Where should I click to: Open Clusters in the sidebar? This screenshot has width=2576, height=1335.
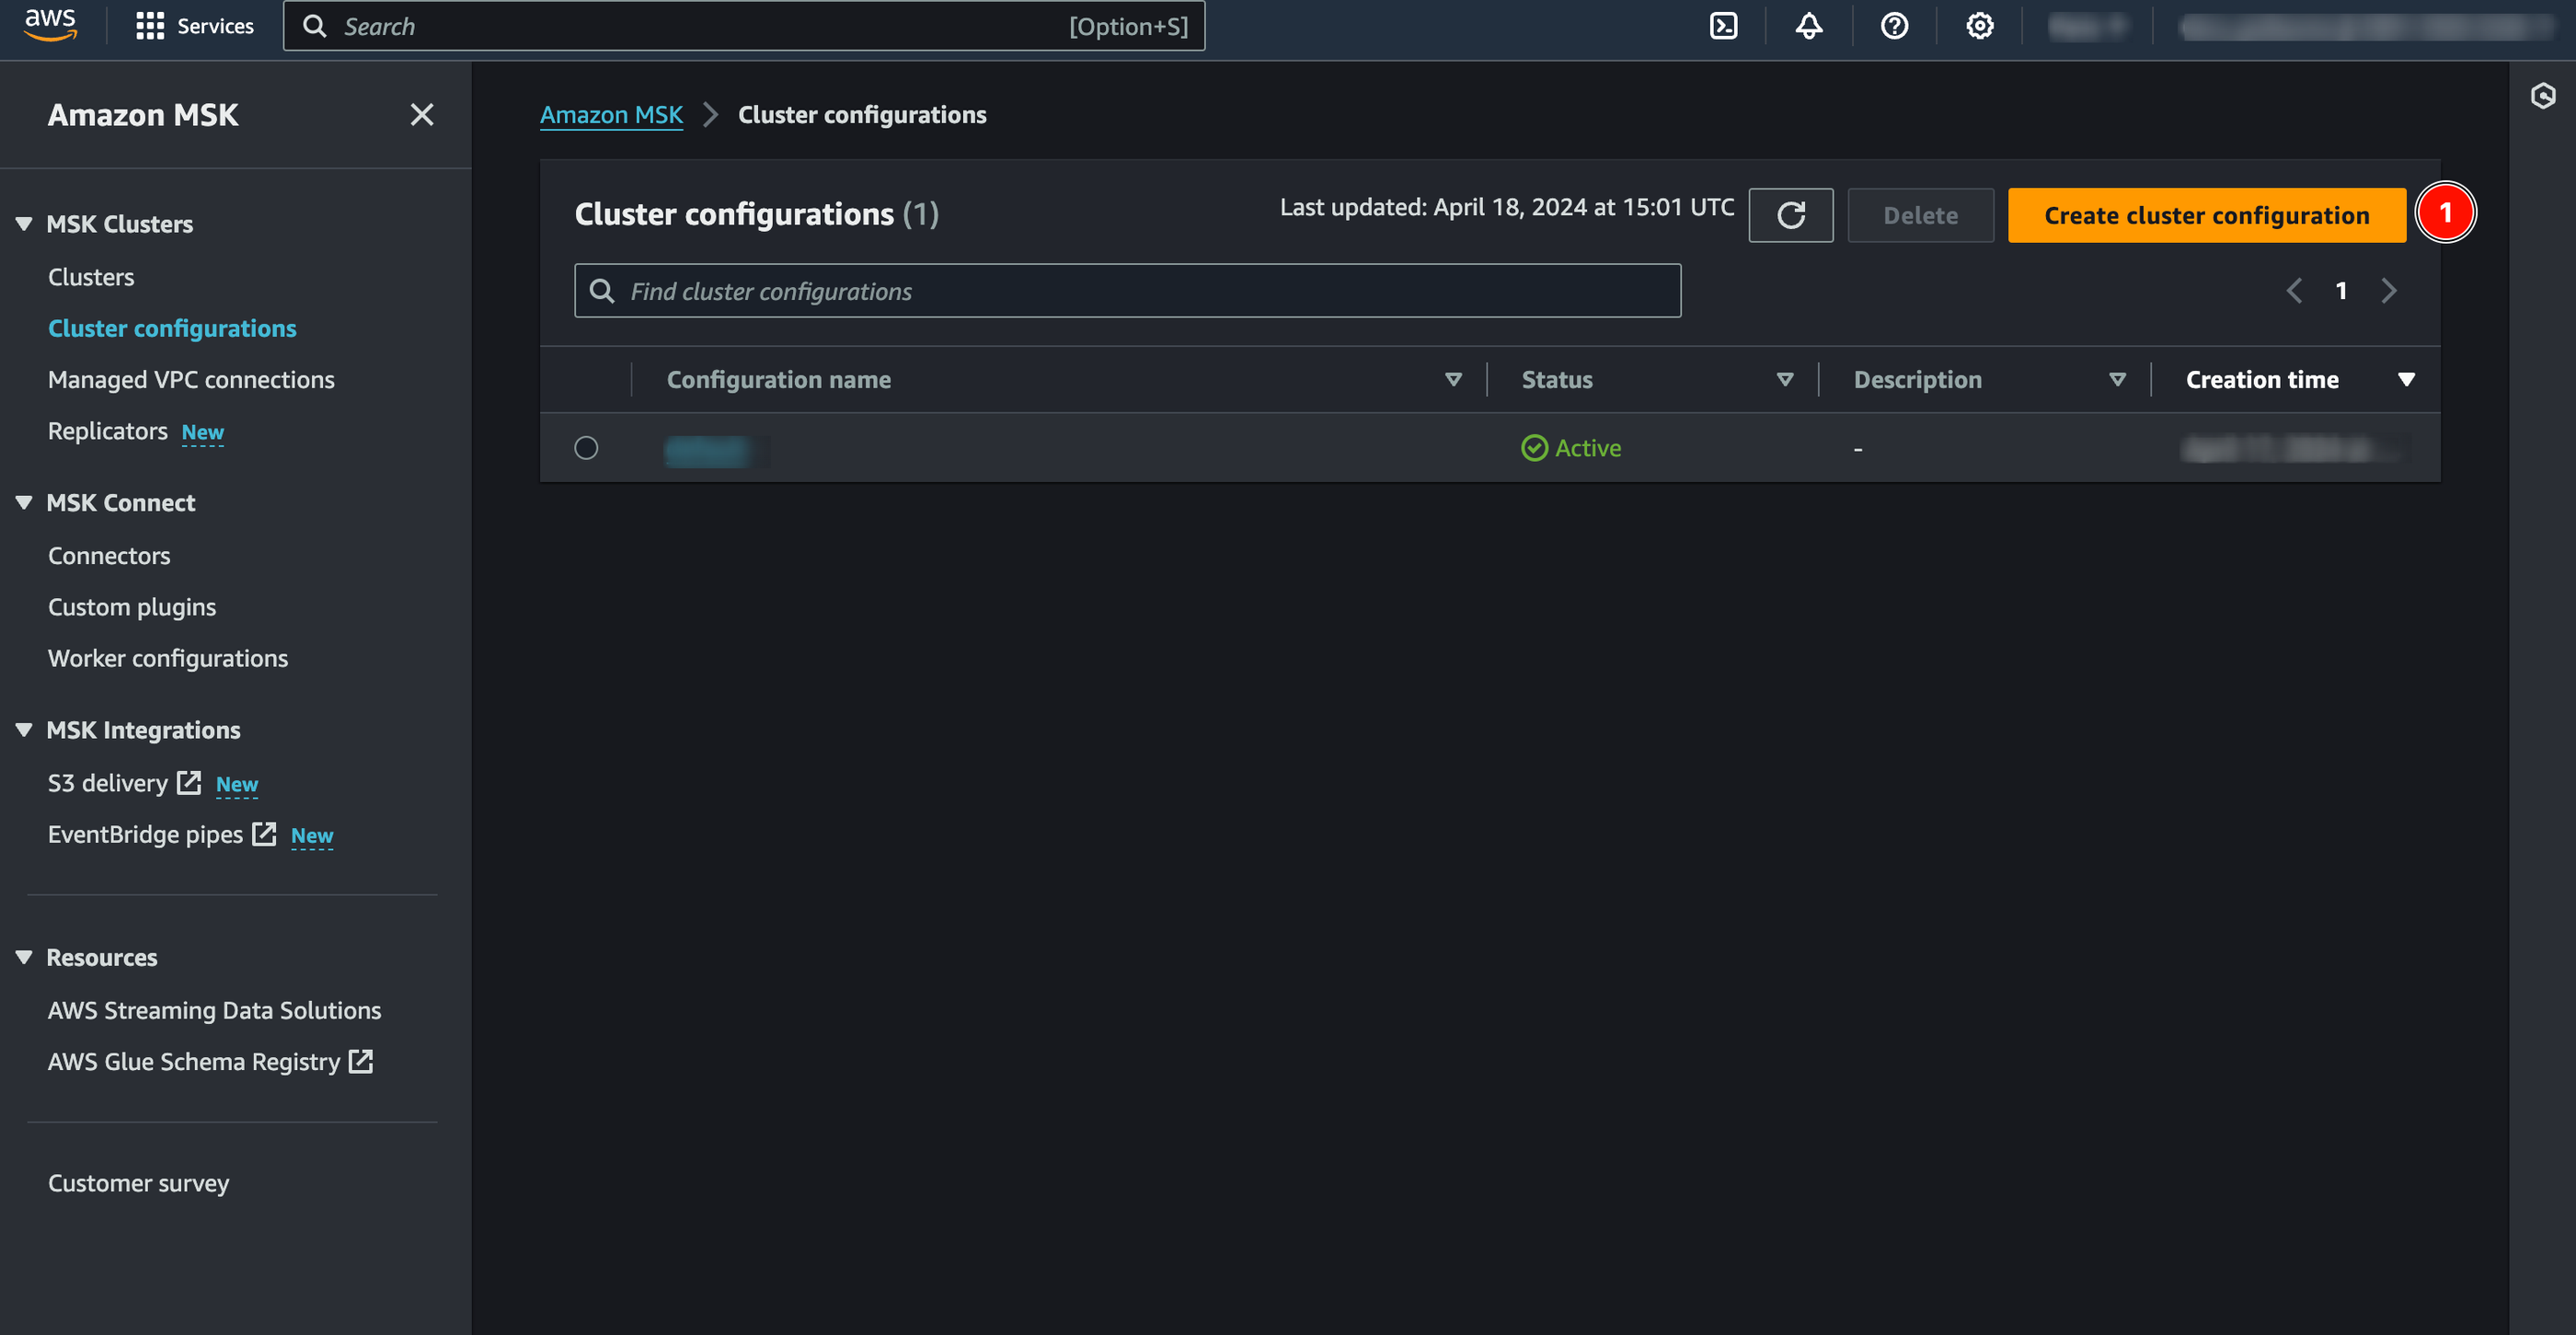(91, 277)
